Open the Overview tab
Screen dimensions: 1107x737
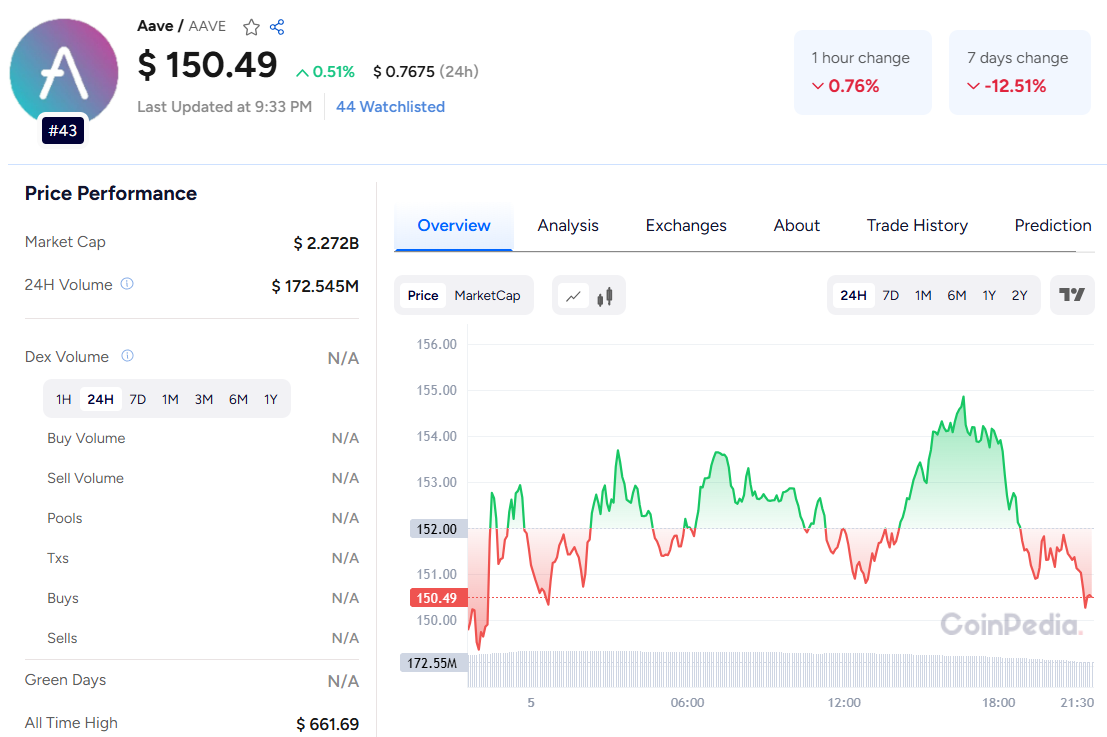[x=453, y=226]
